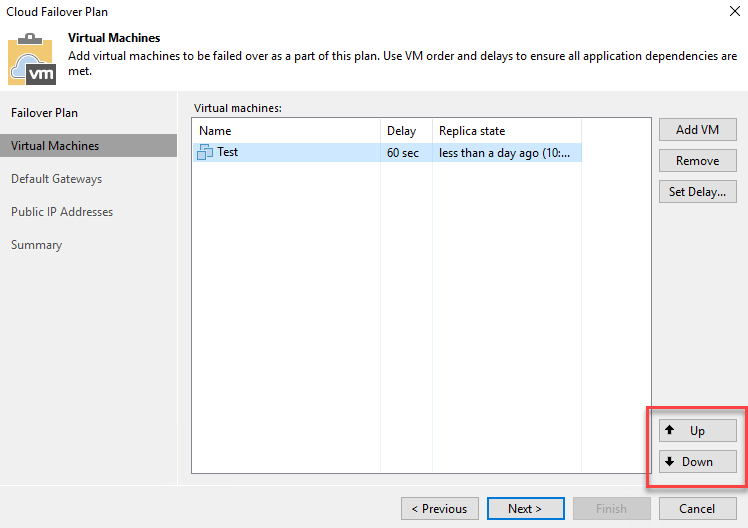Open the Public IP Addresses step
The height and width of the screenshot is (528, 748).
(62, 212)
